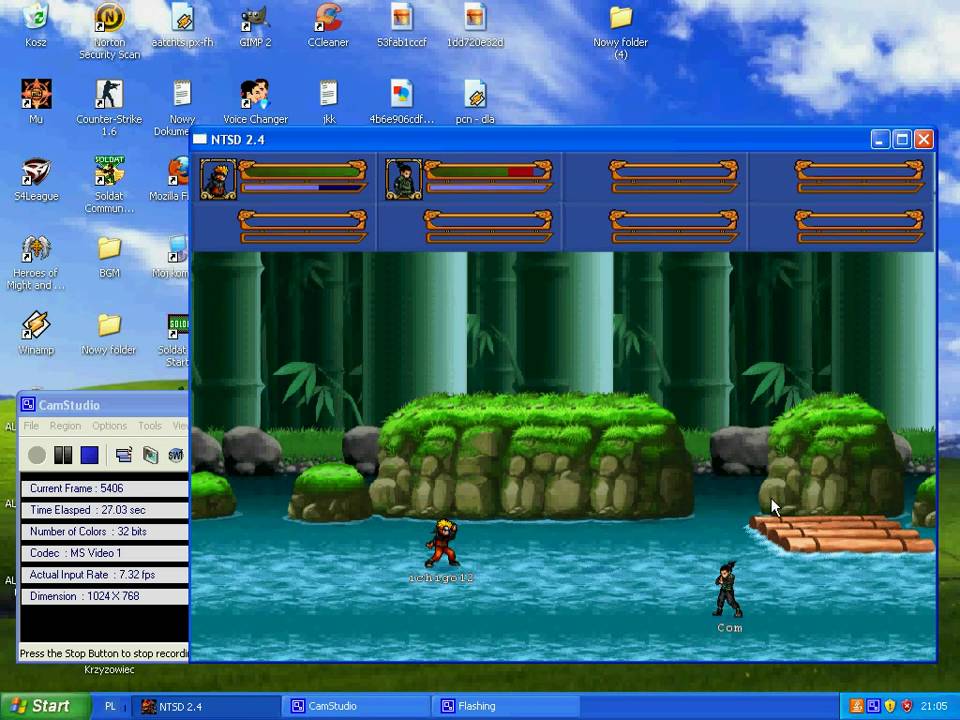Click the CamStudio screen annotations icon
This screenshot has height=720, width=960.
150,455
